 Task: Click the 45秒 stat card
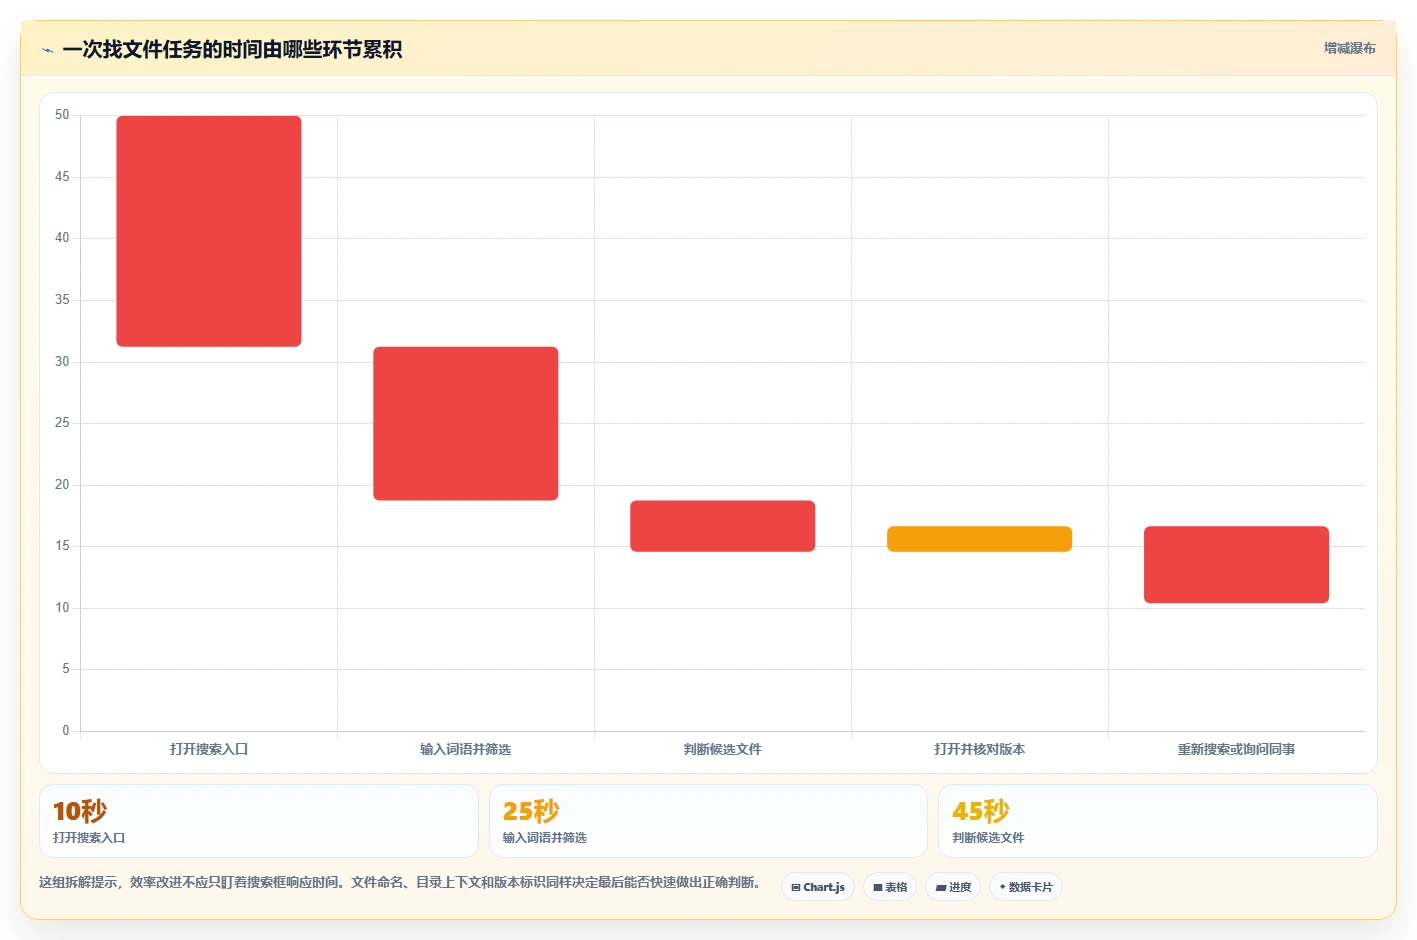click(1158, 821)
